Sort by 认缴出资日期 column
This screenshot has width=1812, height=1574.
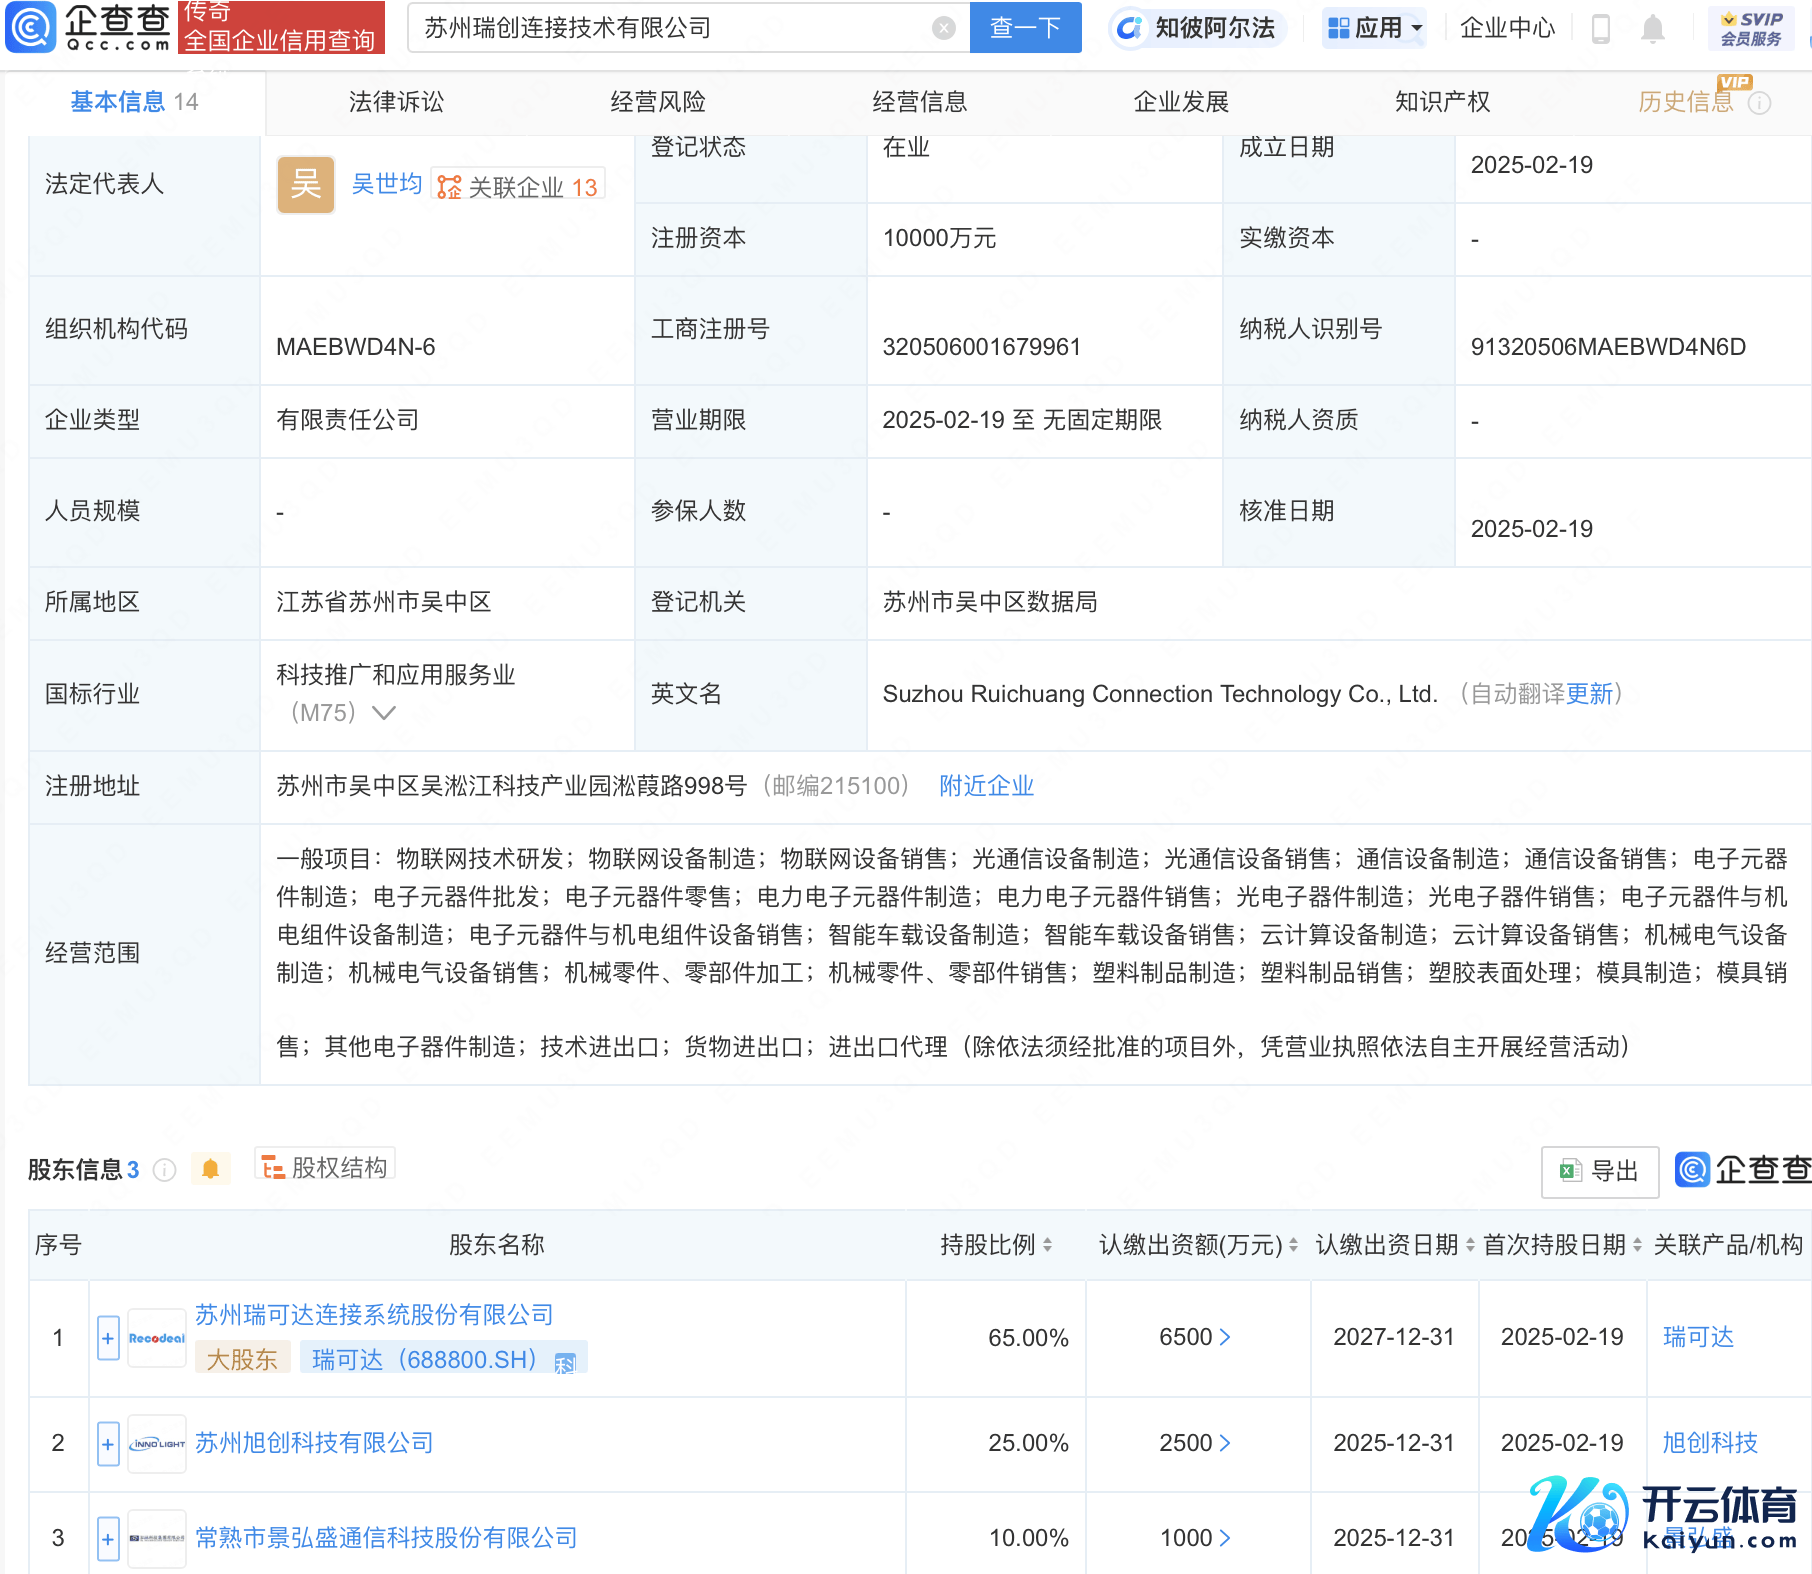coord(1470,1245)
